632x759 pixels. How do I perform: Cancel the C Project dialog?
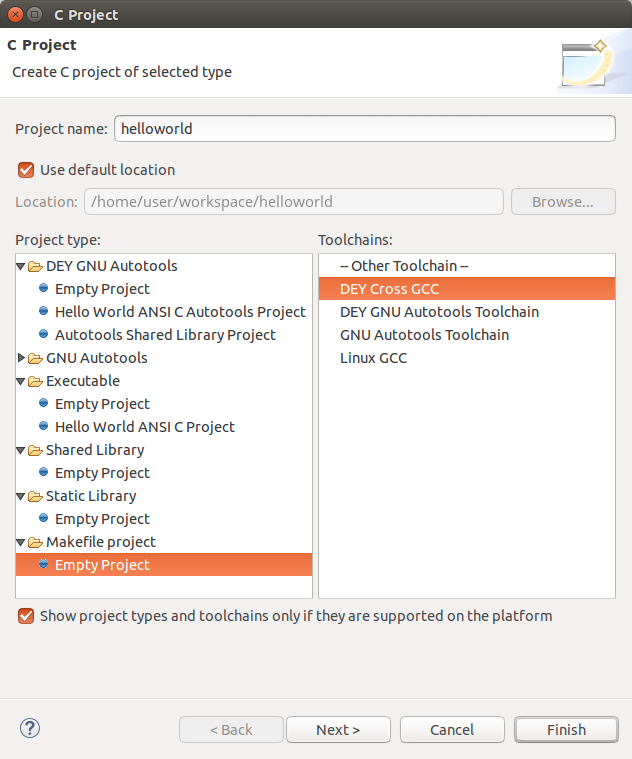point(452,730)
